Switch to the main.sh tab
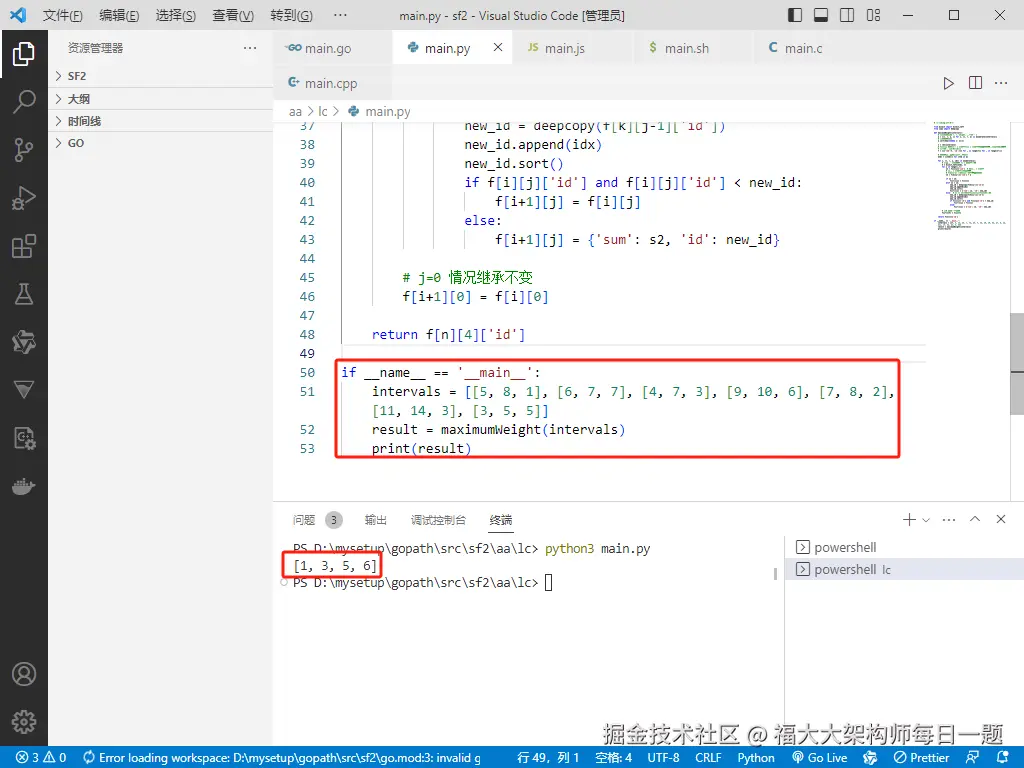The image size is (1024, 768). point(692,48)
